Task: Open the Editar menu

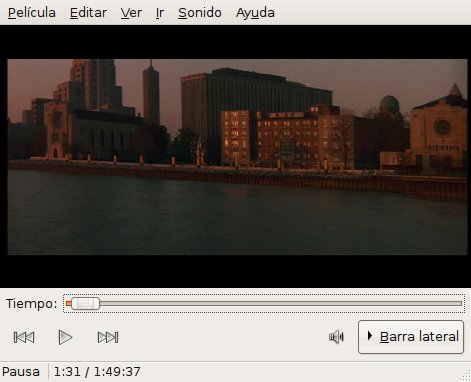Action: pos(88,13)
